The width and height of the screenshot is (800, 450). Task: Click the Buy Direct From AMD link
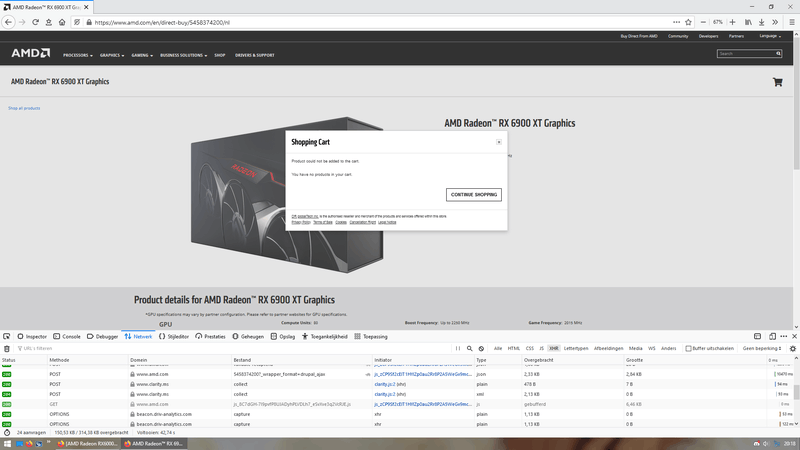[x=639, y=36]
